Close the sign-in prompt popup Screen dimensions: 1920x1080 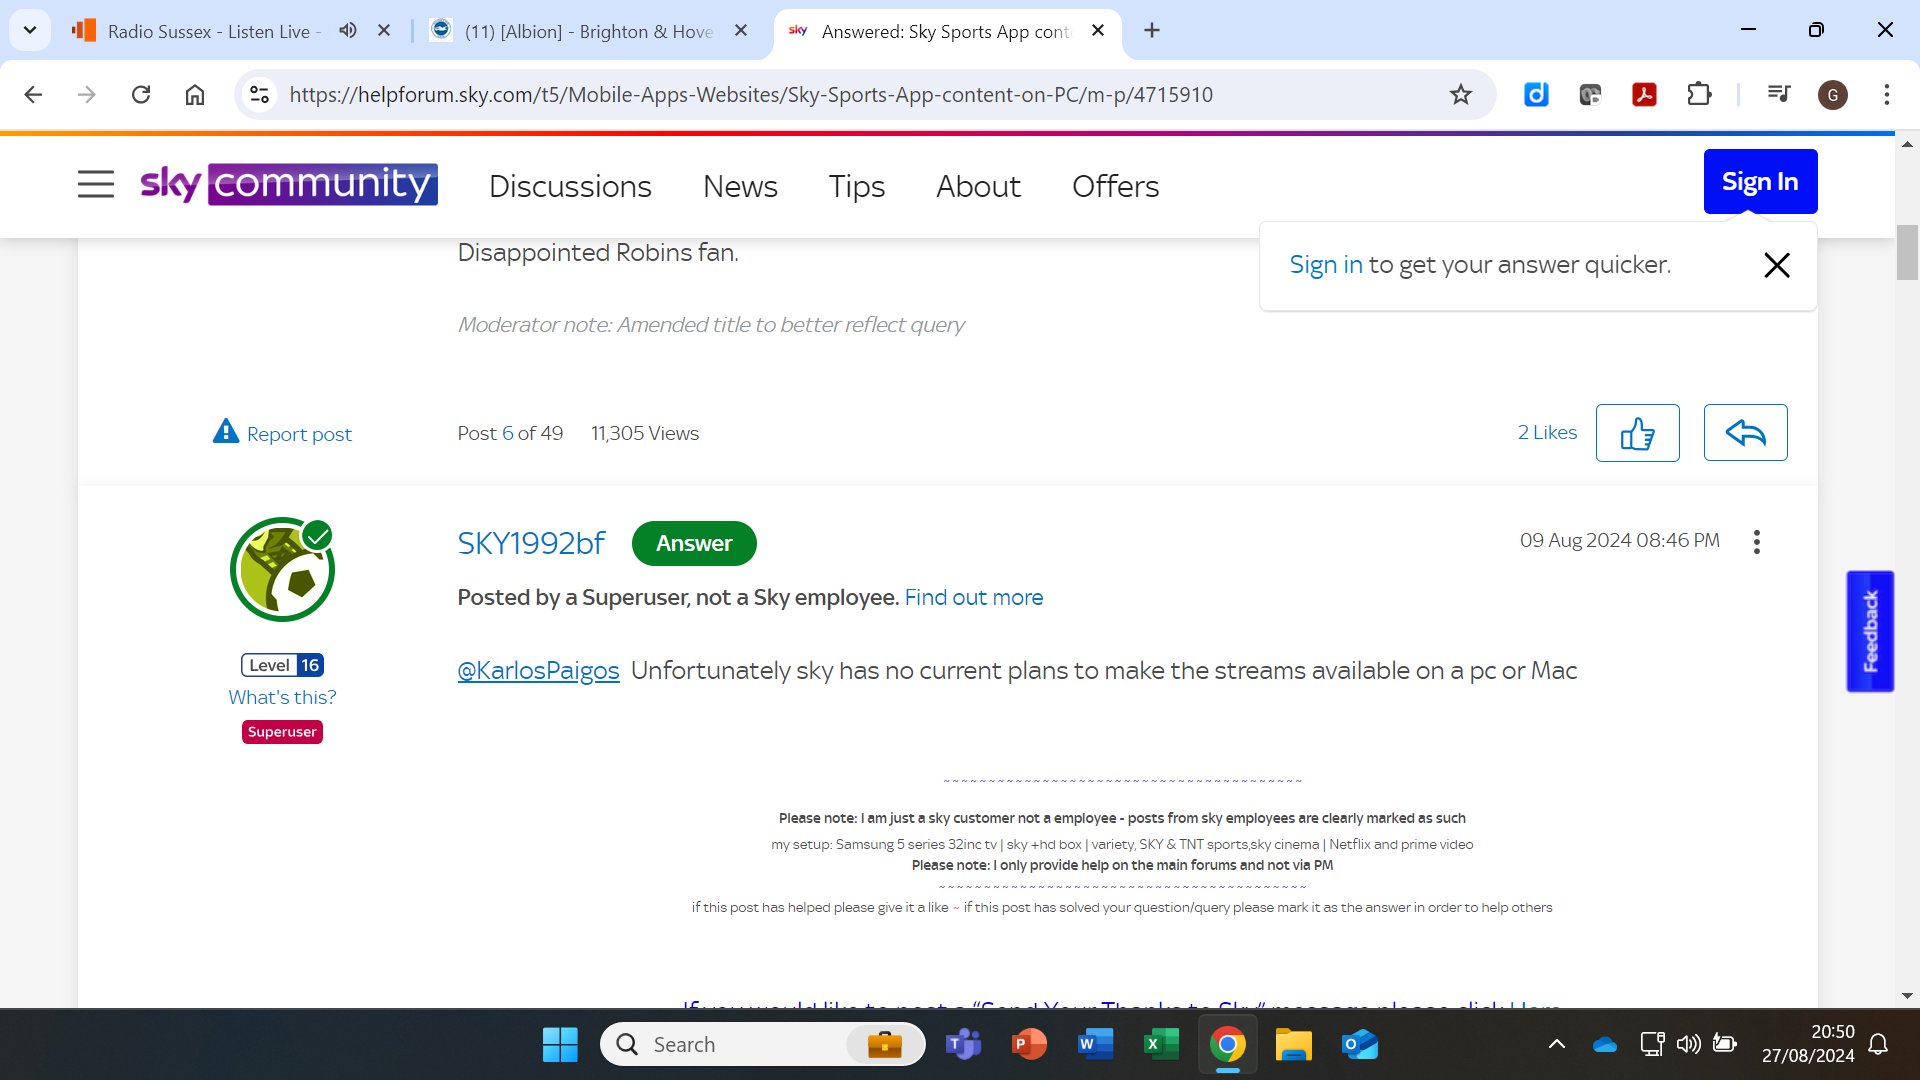point(1777,265)
